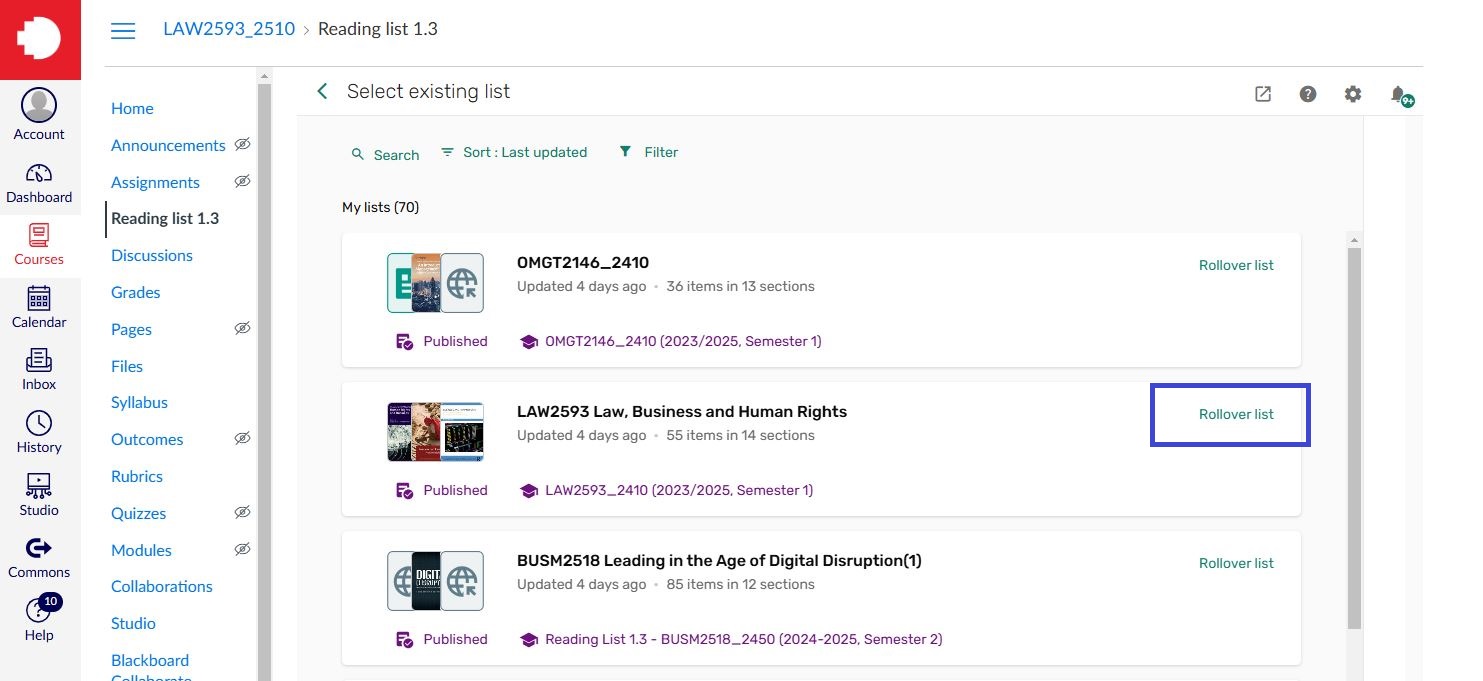Click the visibility eye icon next to Pages

[x=242, y=328]
